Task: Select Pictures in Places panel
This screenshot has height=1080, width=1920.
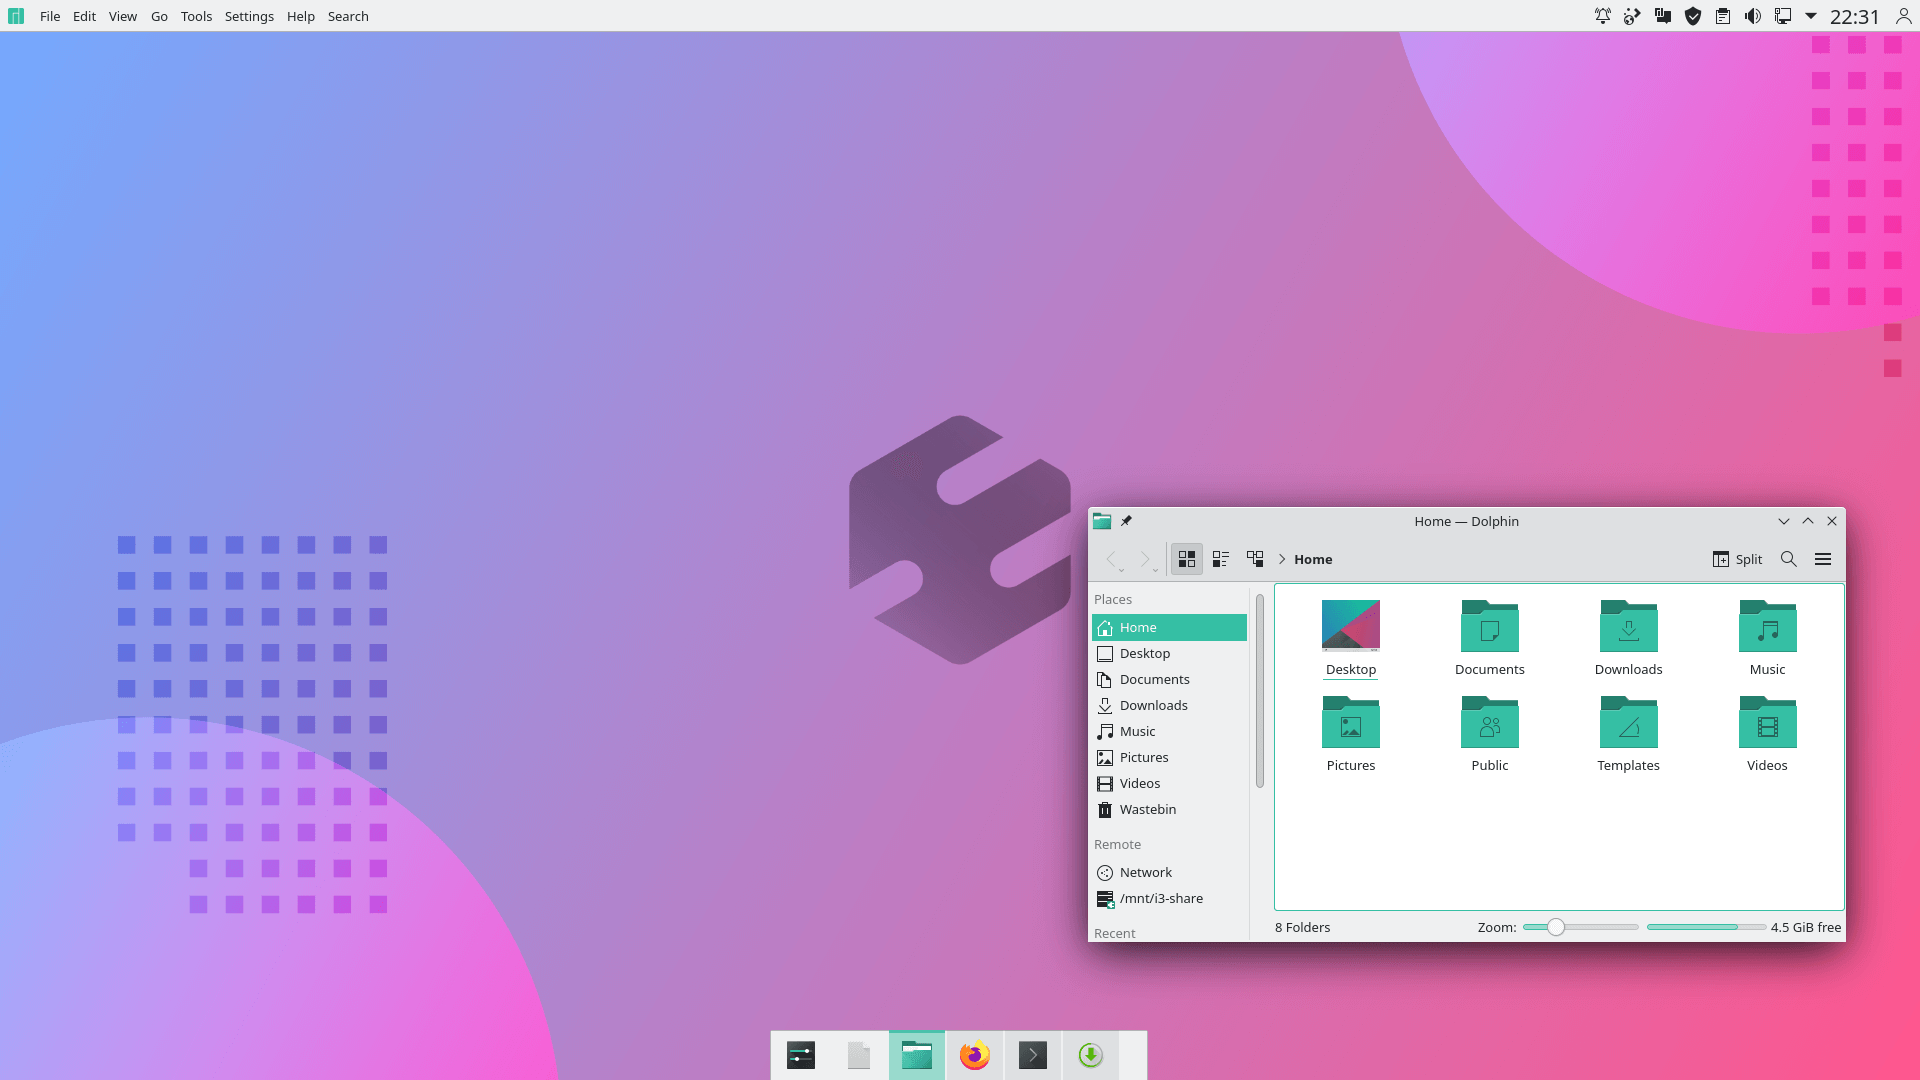Action: coord(1169,757)
